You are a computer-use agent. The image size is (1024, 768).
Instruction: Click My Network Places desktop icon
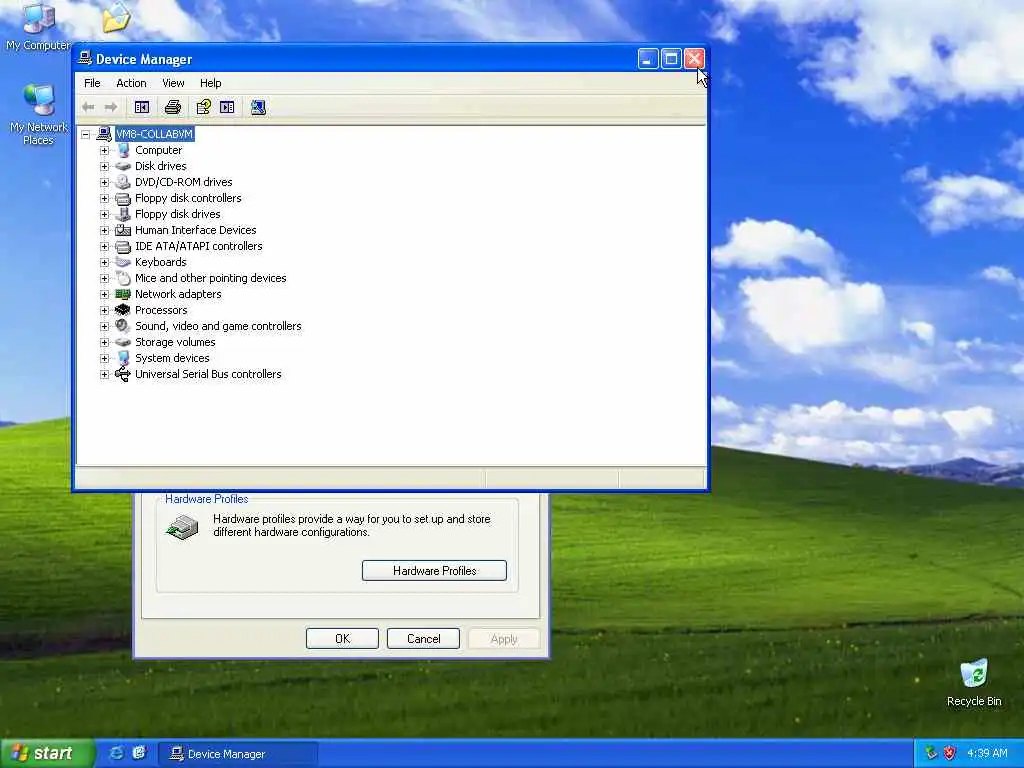coord(39,114)
